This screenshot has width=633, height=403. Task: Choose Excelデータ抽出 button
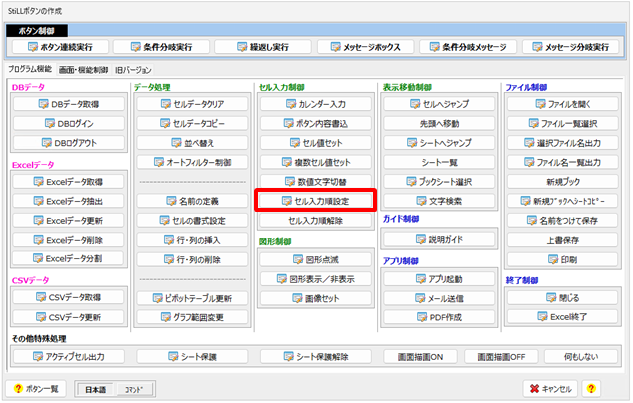tap(68, 201)
